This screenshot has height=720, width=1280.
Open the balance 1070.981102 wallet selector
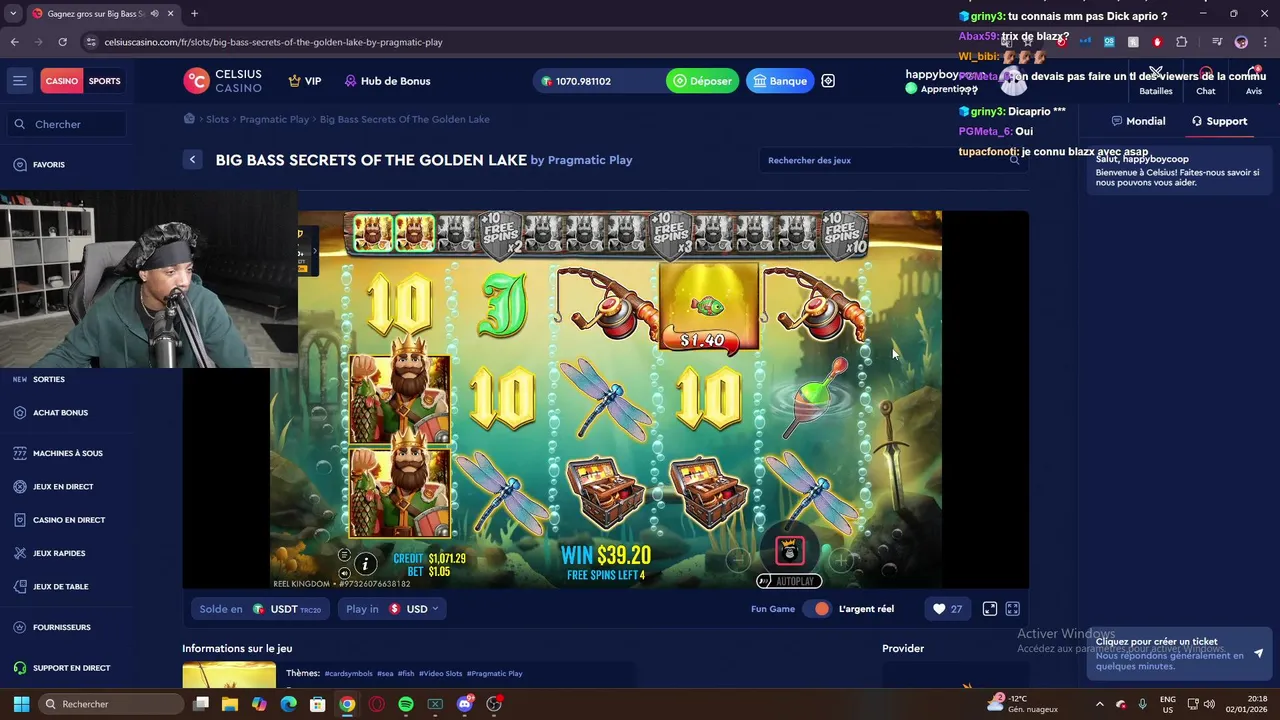tap(597, 81)
